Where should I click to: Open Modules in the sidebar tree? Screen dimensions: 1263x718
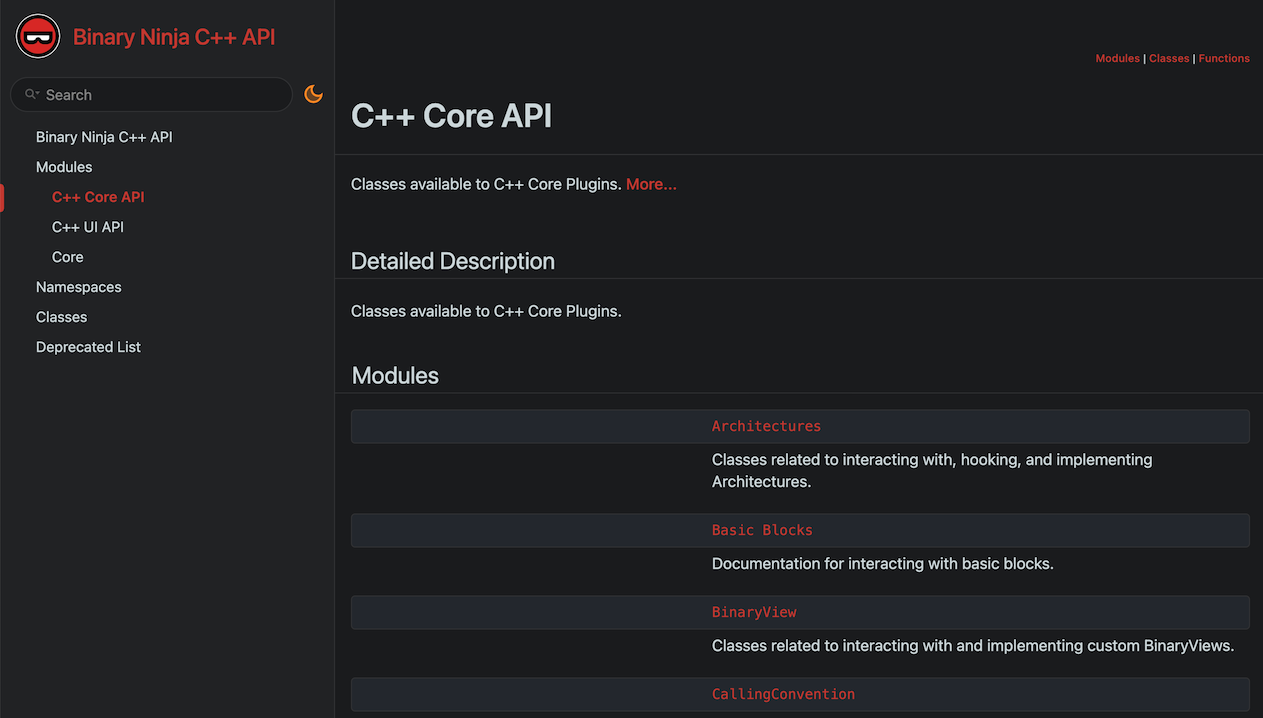(64, 167)
